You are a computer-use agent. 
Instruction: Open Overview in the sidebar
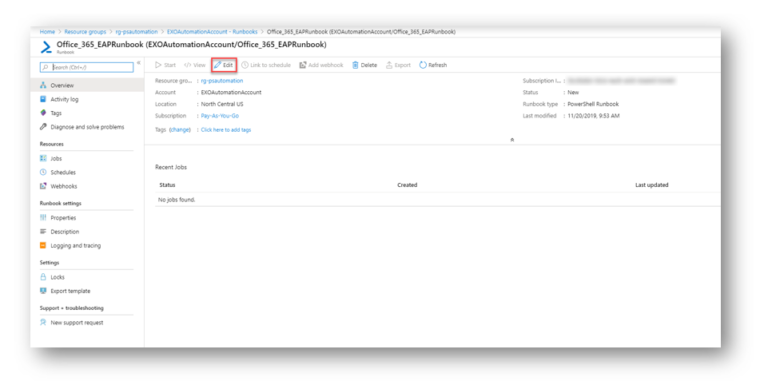pos(87,85)
